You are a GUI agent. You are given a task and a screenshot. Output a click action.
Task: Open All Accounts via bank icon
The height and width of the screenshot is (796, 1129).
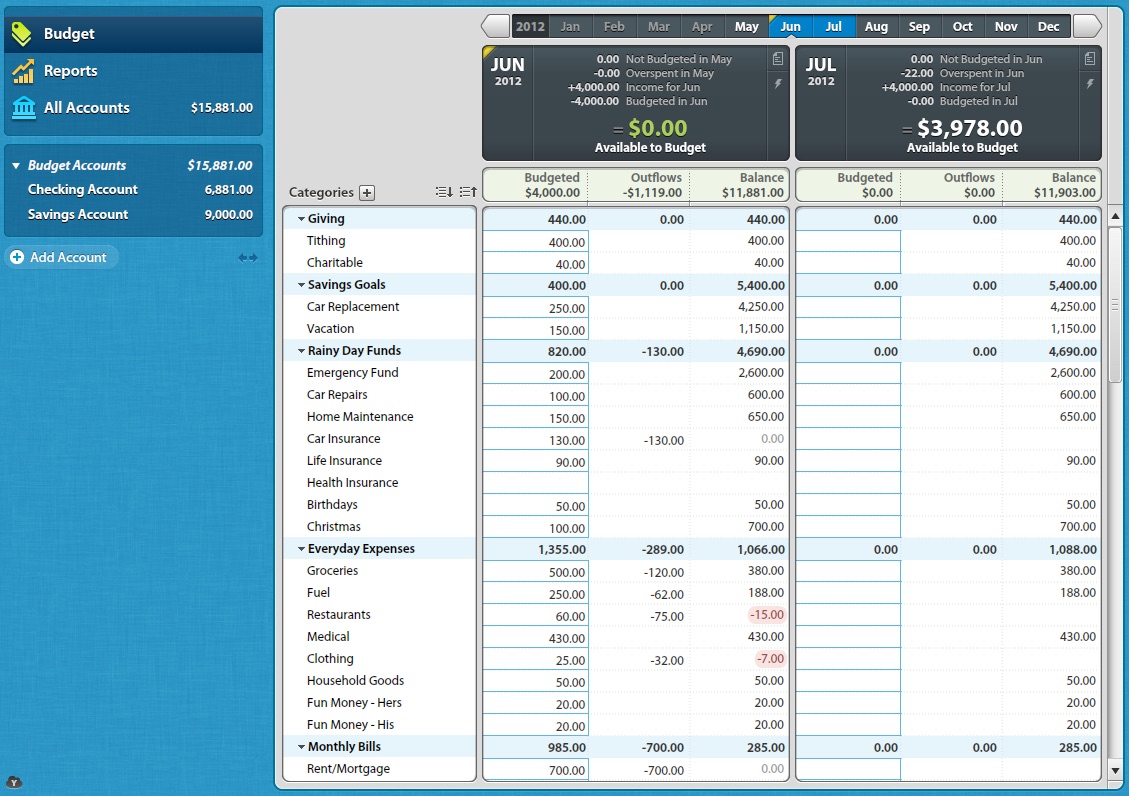24,108
